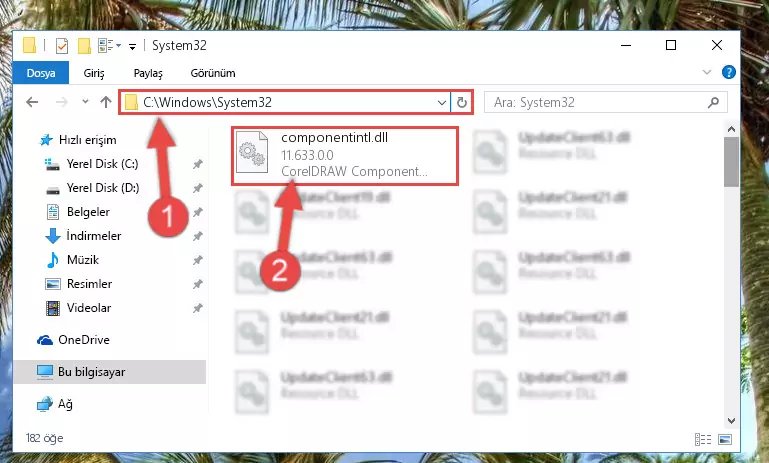Click the componentintl.dll gear file icon
Image resolution: width=769 pixels, height=463 pixels.
click(x=252, y=153)
